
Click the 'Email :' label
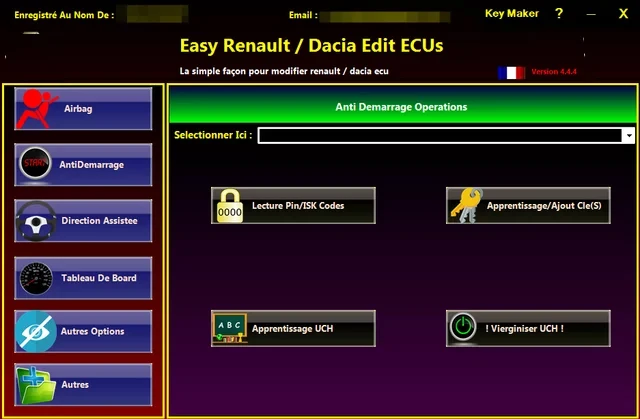[x=303, y=16]
